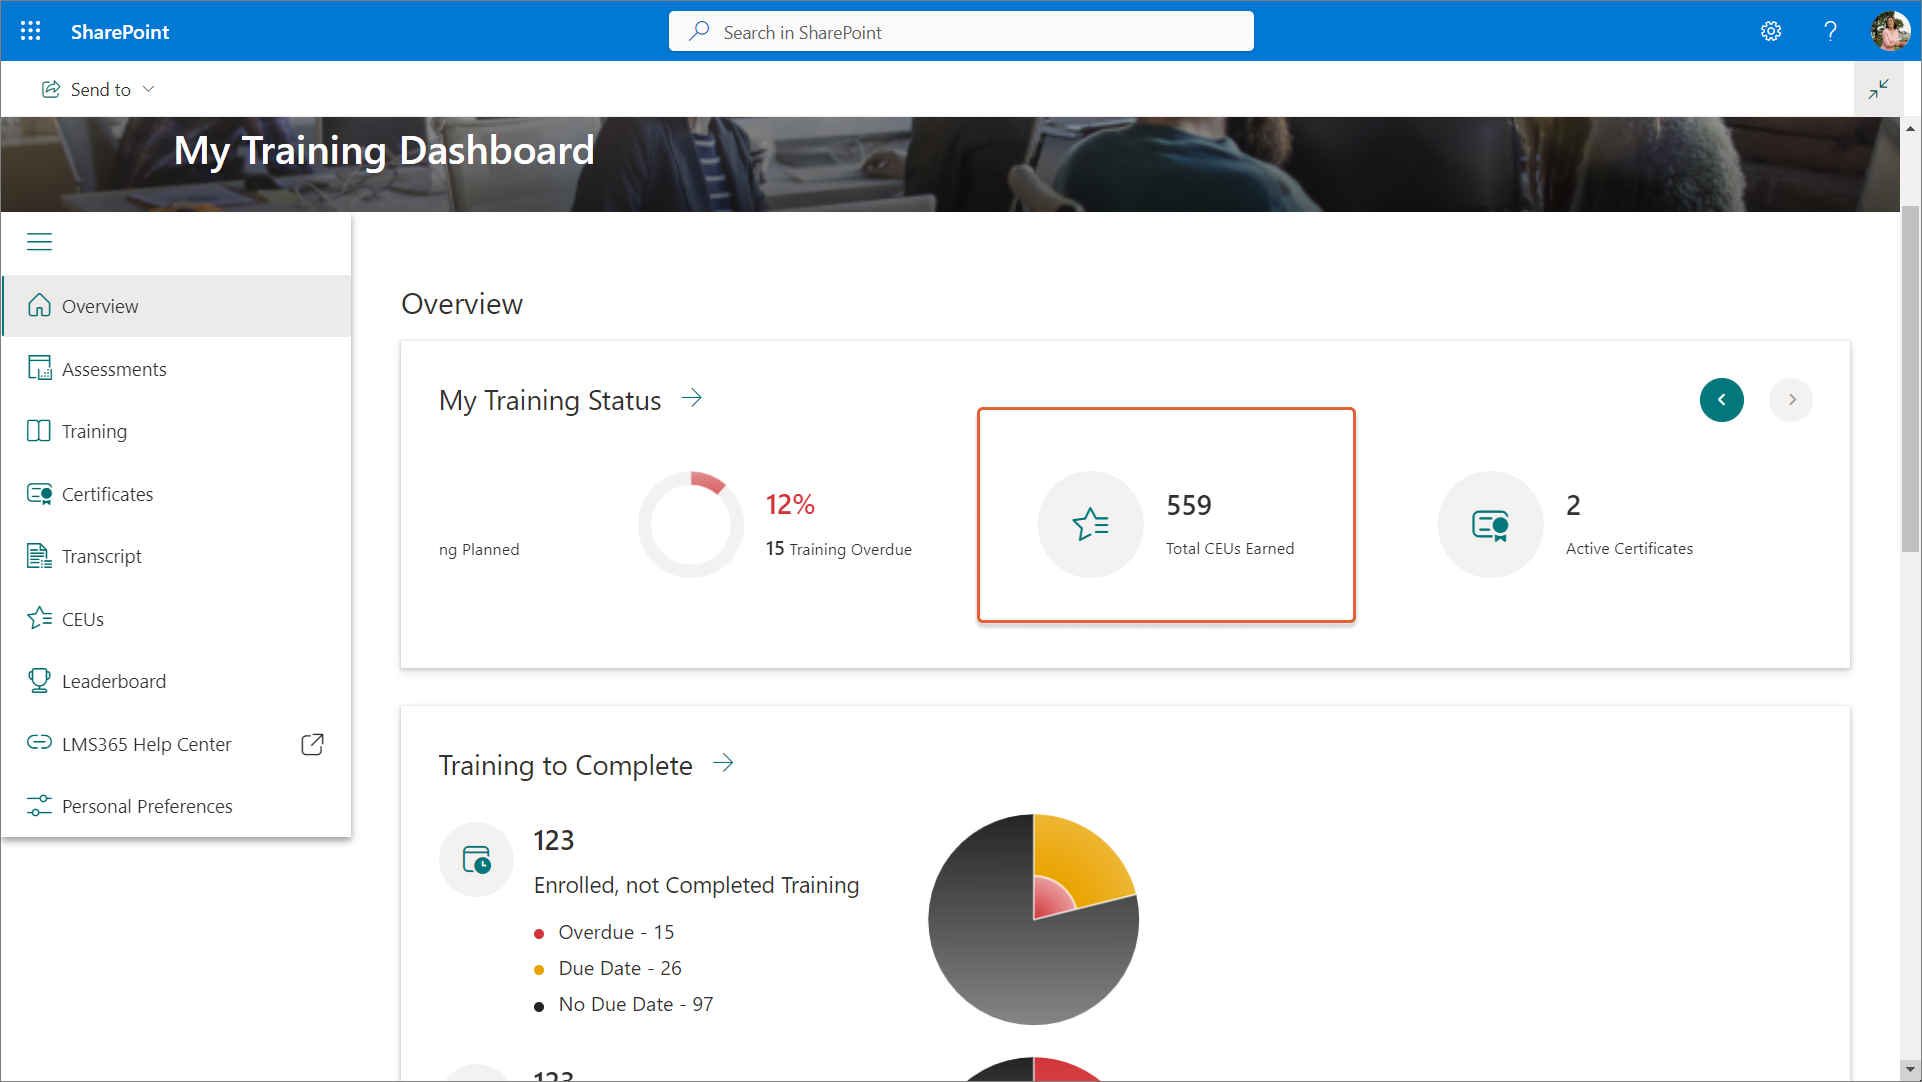This screenshot has width=1922, height=1082.
Task: Click the yellow Due Date pie slice
Action: (x=1085, y=852)
